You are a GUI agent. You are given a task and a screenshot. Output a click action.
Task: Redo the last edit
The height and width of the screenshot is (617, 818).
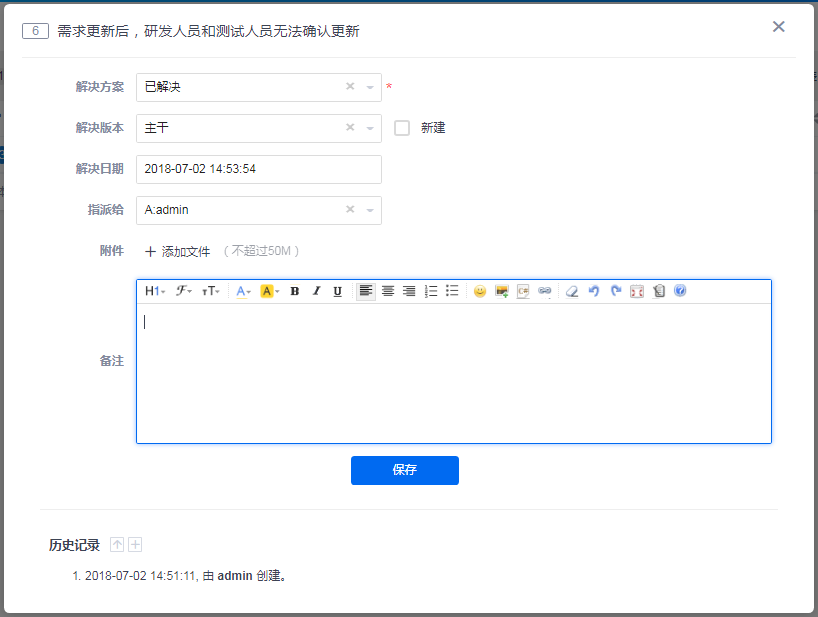[x=616, y=291]
